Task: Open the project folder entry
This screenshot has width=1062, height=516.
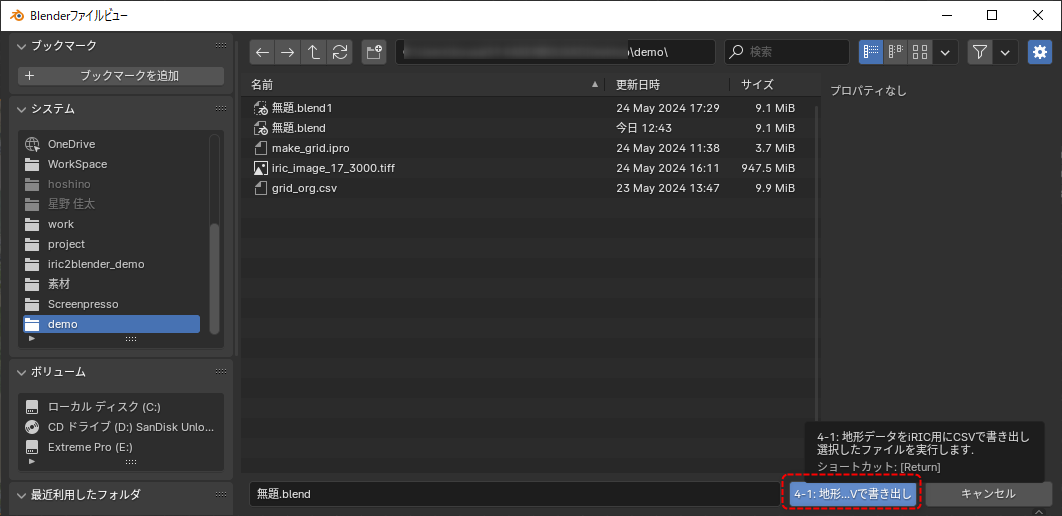Action: click(112, 244)
